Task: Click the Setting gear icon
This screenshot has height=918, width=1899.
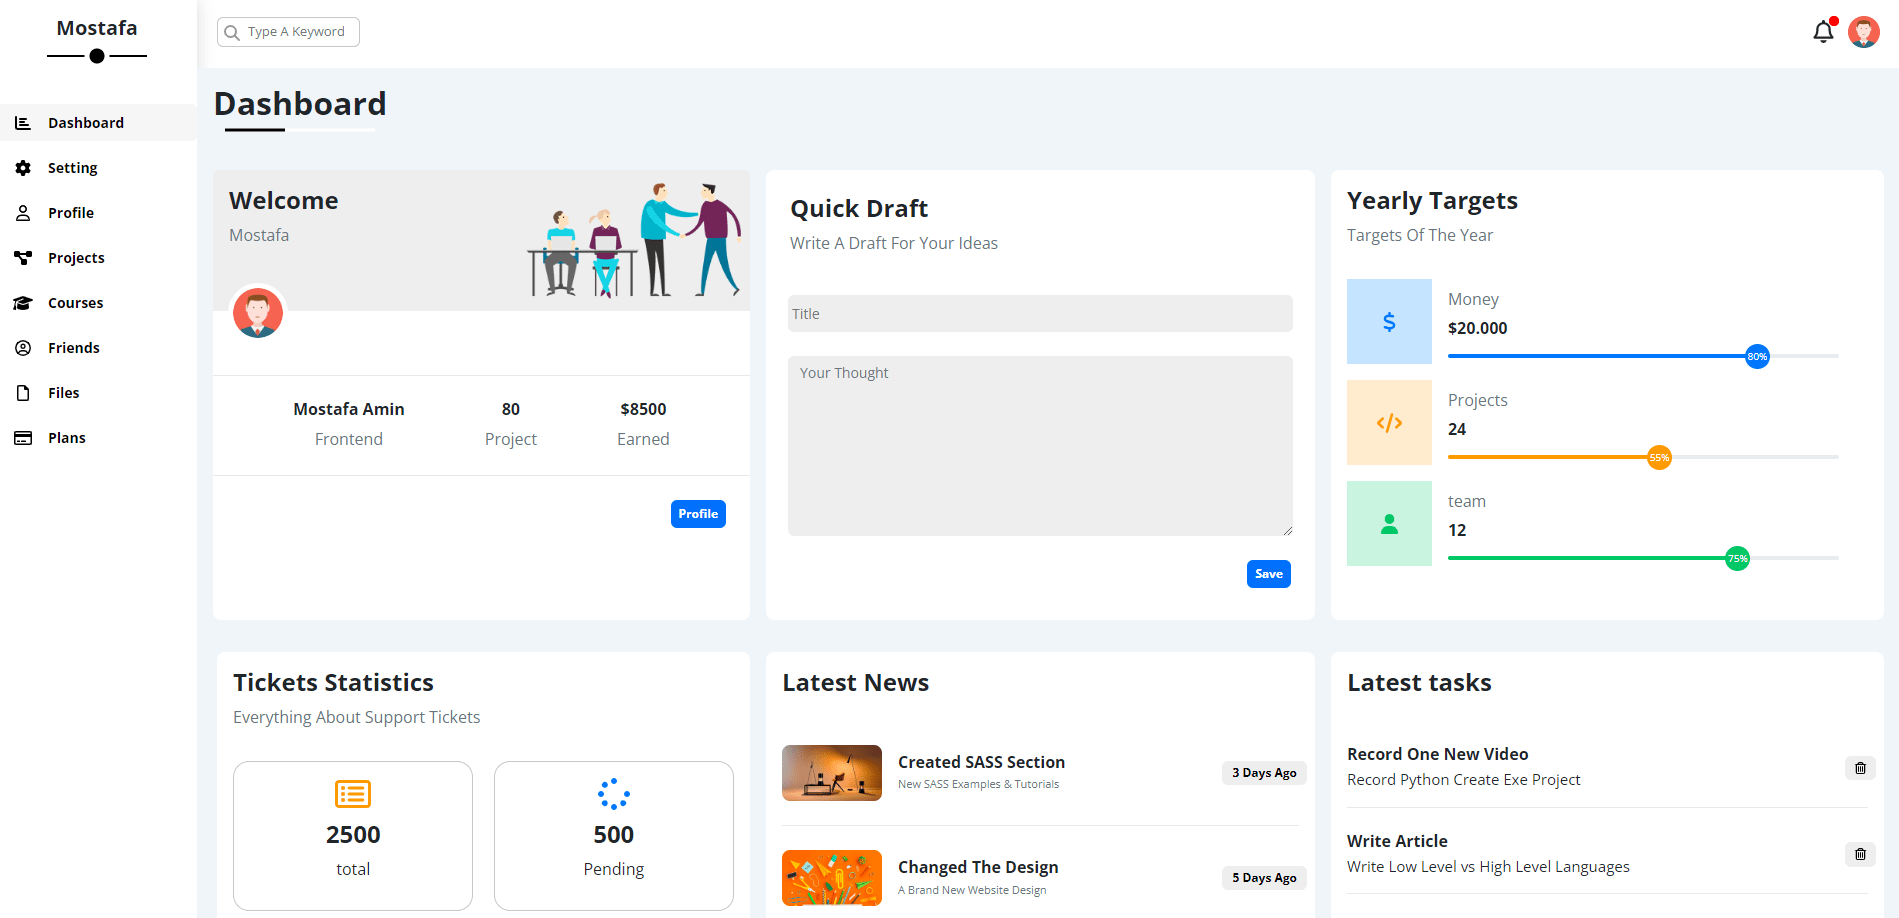Action: click(x=23, y=168)
